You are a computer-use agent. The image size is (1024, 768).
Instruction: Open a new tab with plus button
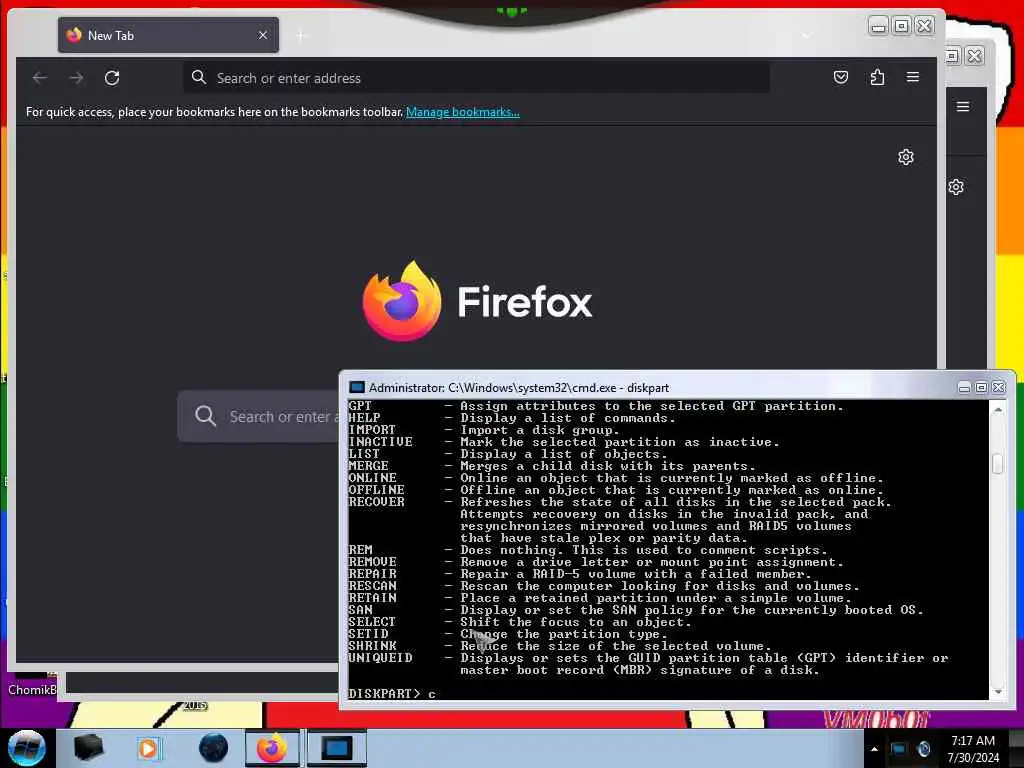pyautogui.click(x=301, y=35)
